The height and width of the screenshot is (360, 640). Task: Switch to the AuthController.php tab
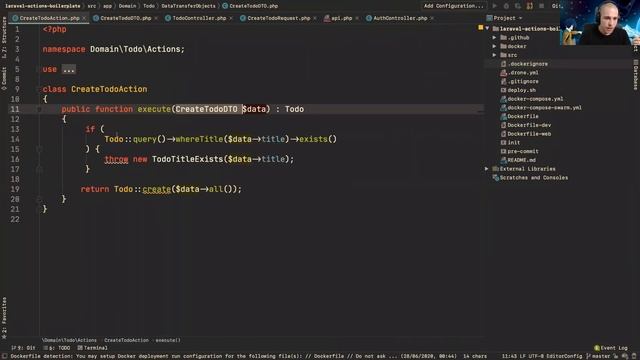(400, 18)
